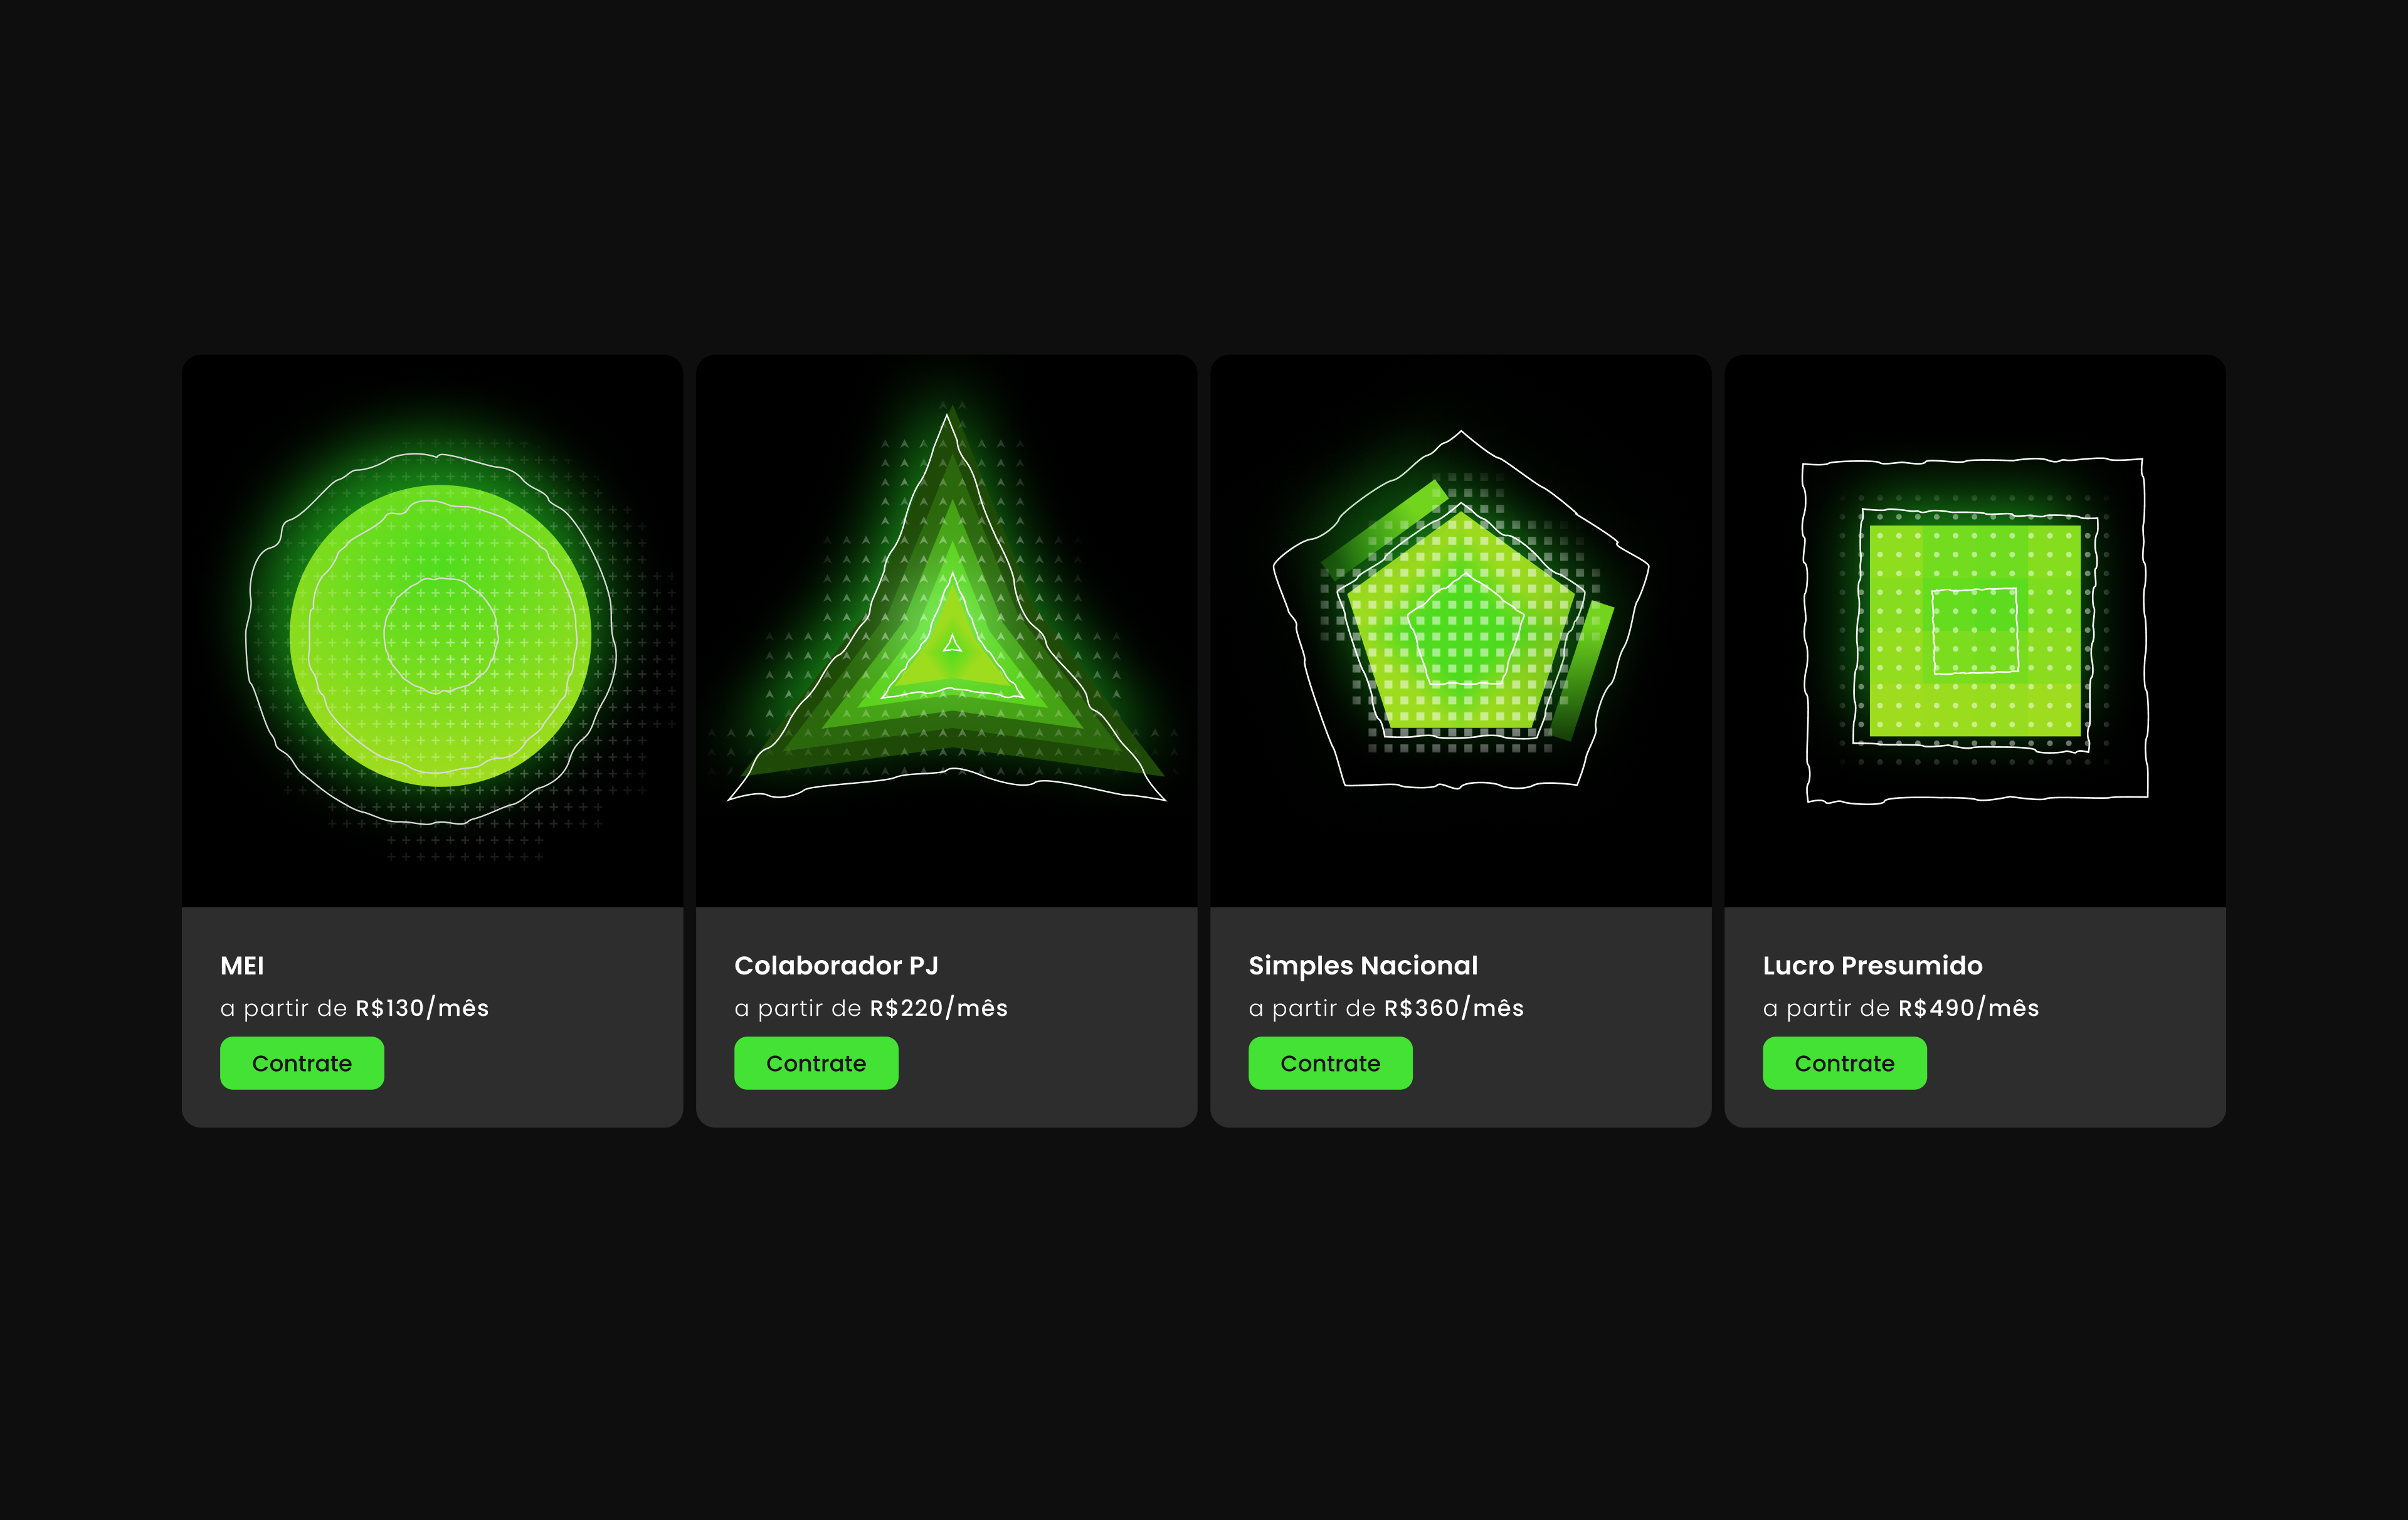Select the MEI plan title
Image resolution: width=2408 pixels, height=1520 pixels.
click(242, 965)
